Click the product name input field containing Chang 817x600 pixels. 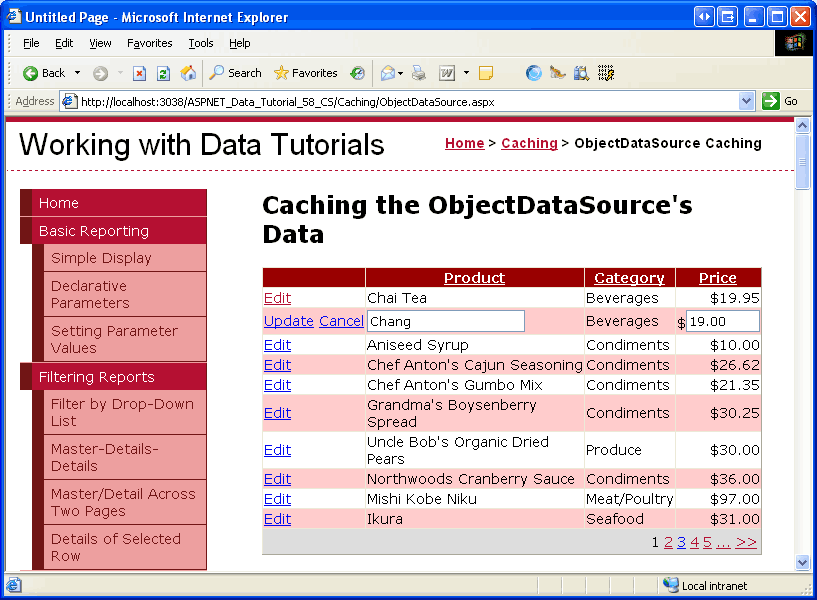(x=446, y=321)
